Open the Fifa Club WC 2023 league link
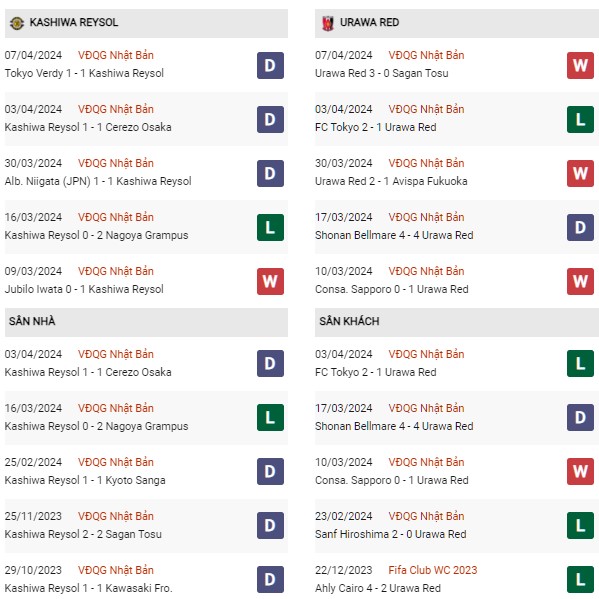 [x=432, y=570]
